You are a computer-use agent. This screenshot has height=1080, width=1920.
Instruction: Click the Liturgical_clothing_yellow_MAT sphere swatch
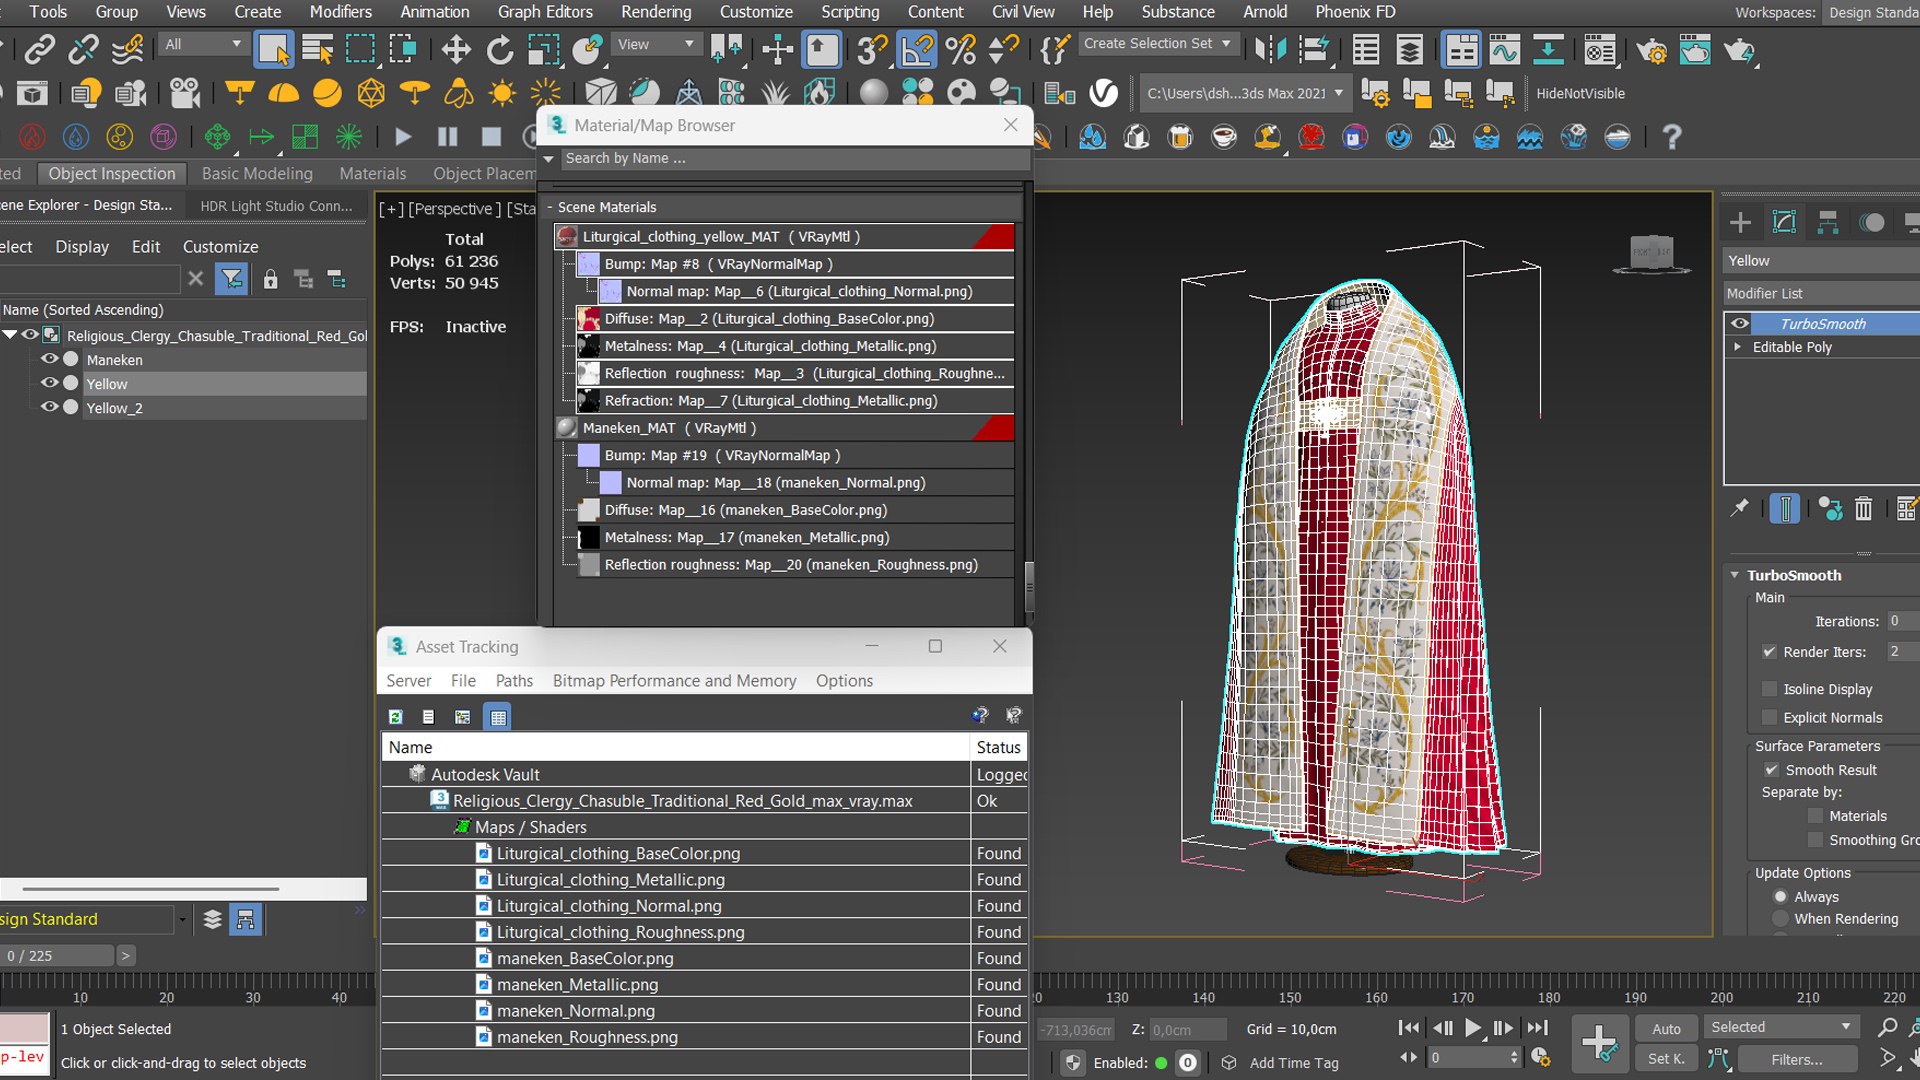click(x=567, y=237)
